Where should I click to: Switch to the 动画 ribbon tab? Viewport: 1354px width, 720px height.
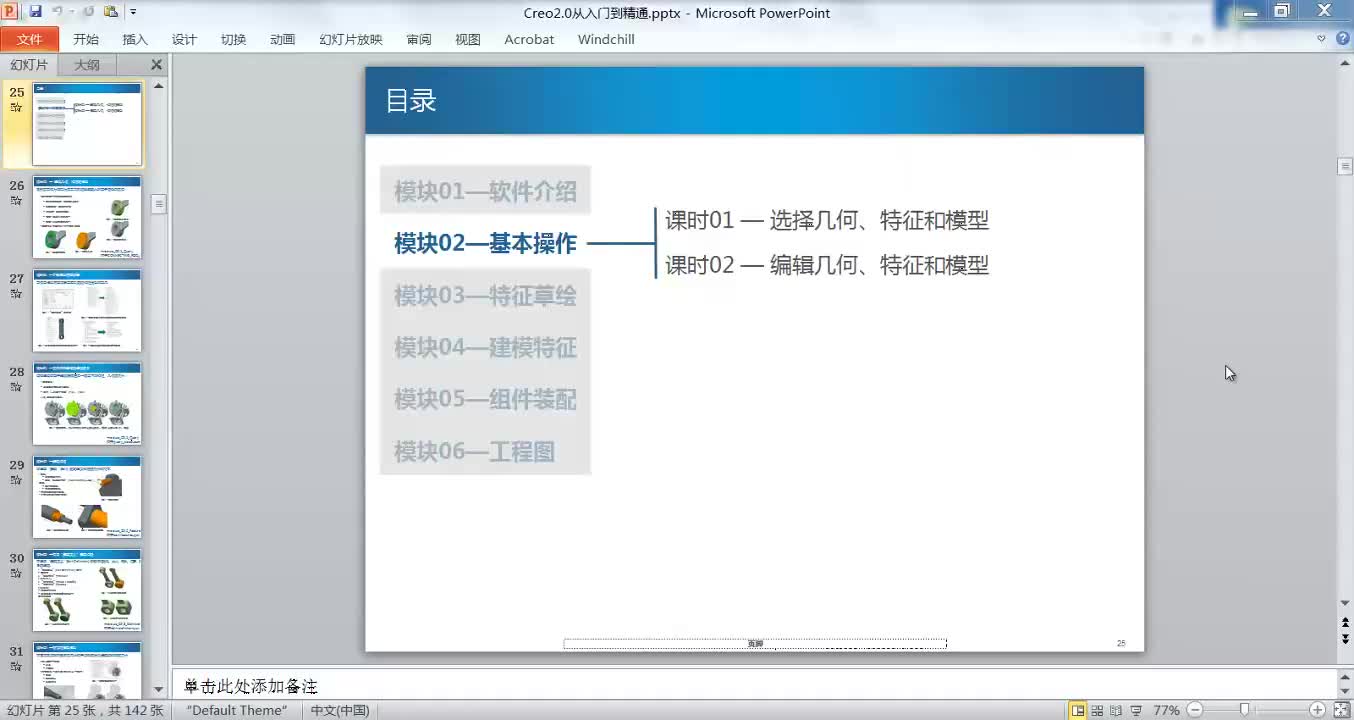point(282,40)
